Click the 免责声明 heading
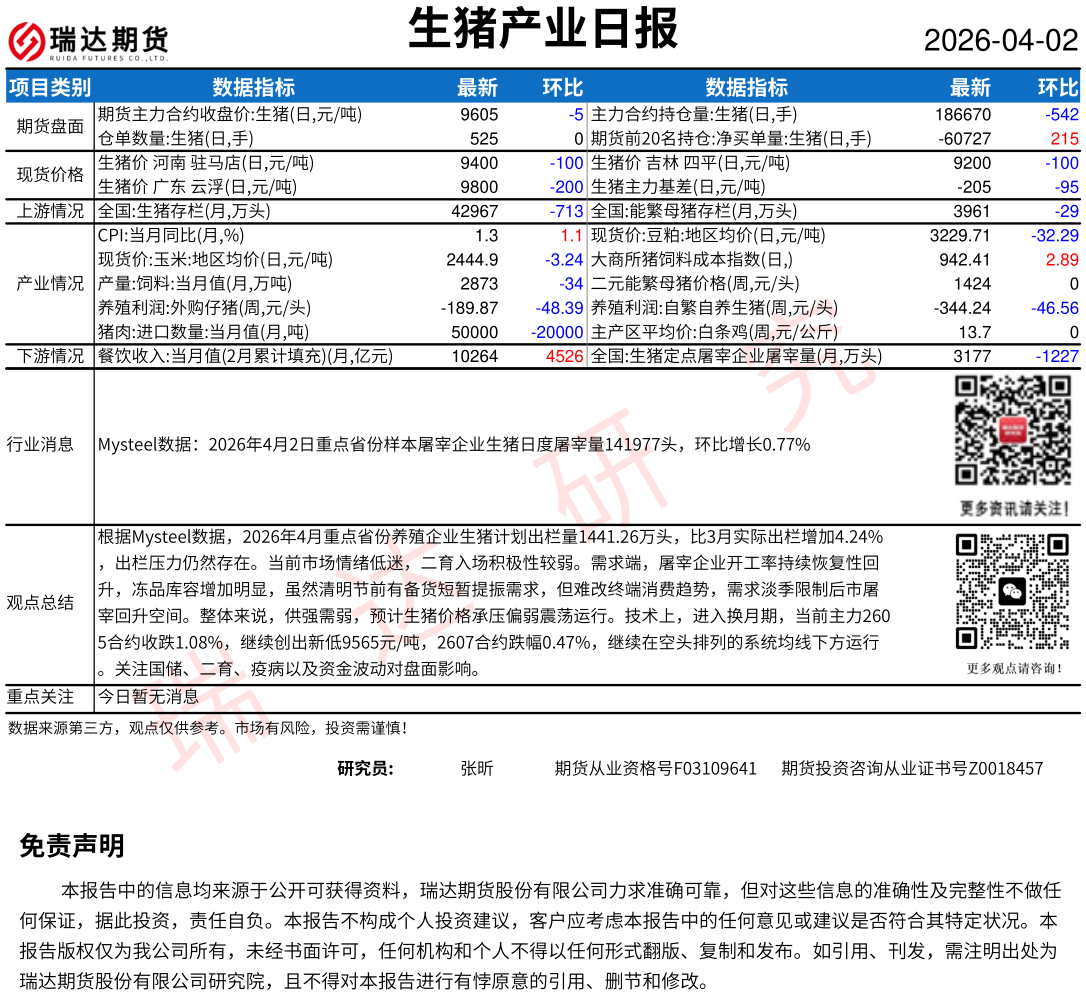The height and width of the screenshot is (994, 1086). click(x=72, y=846)
